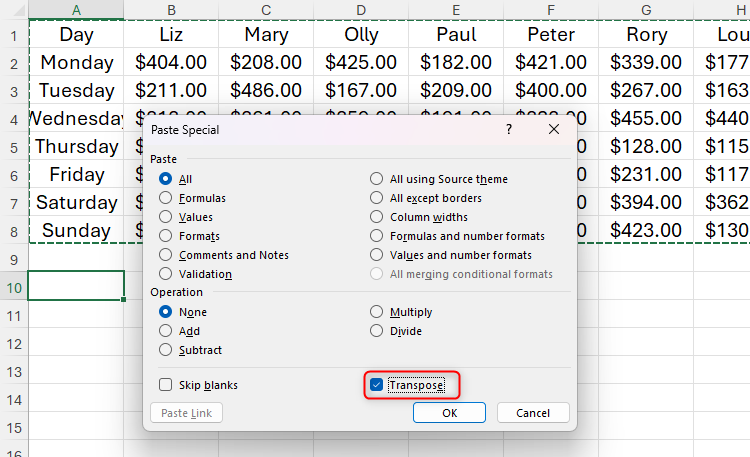This screenshot has width=750, height=457.
Task: Select Comments and Notes option
Action: (165, 255)
